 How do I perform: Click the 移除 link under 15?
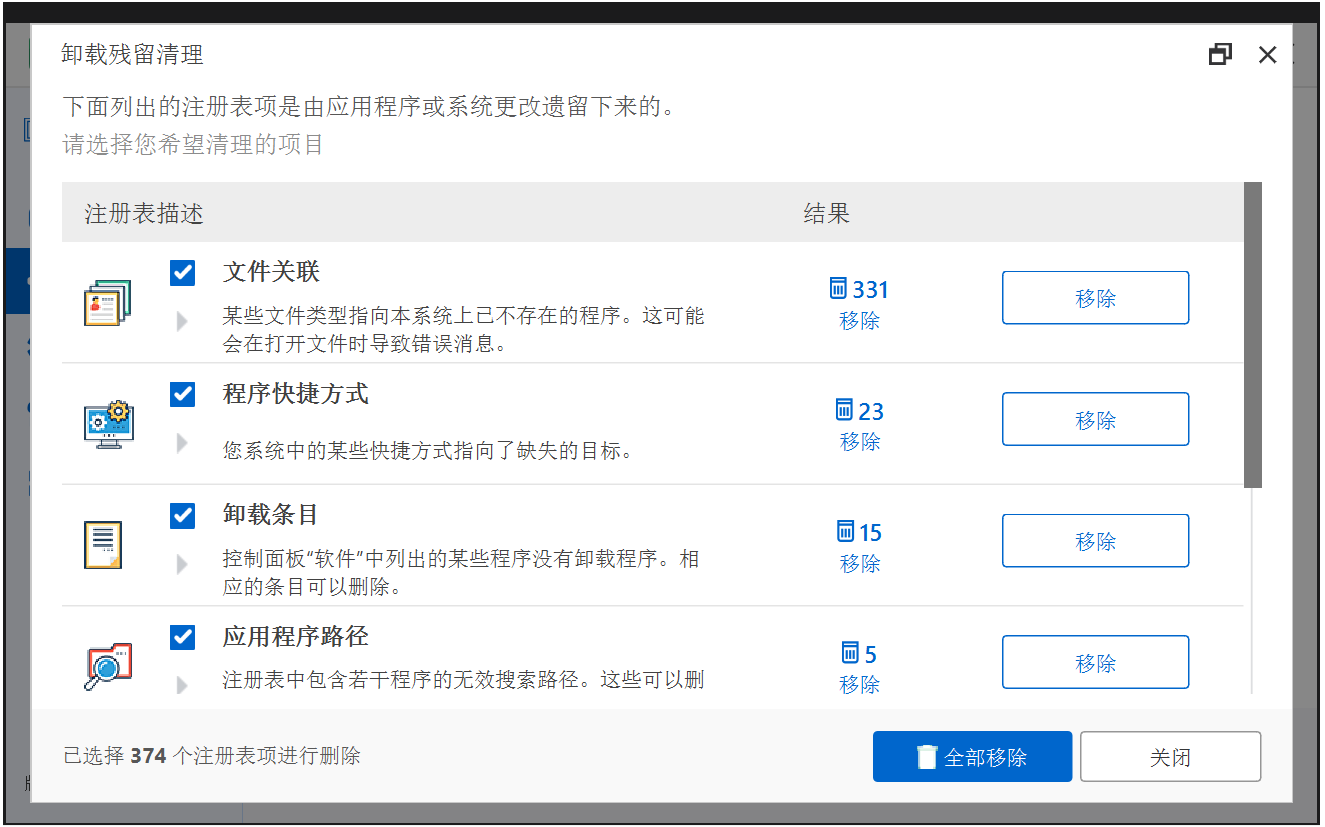point(860,564)
